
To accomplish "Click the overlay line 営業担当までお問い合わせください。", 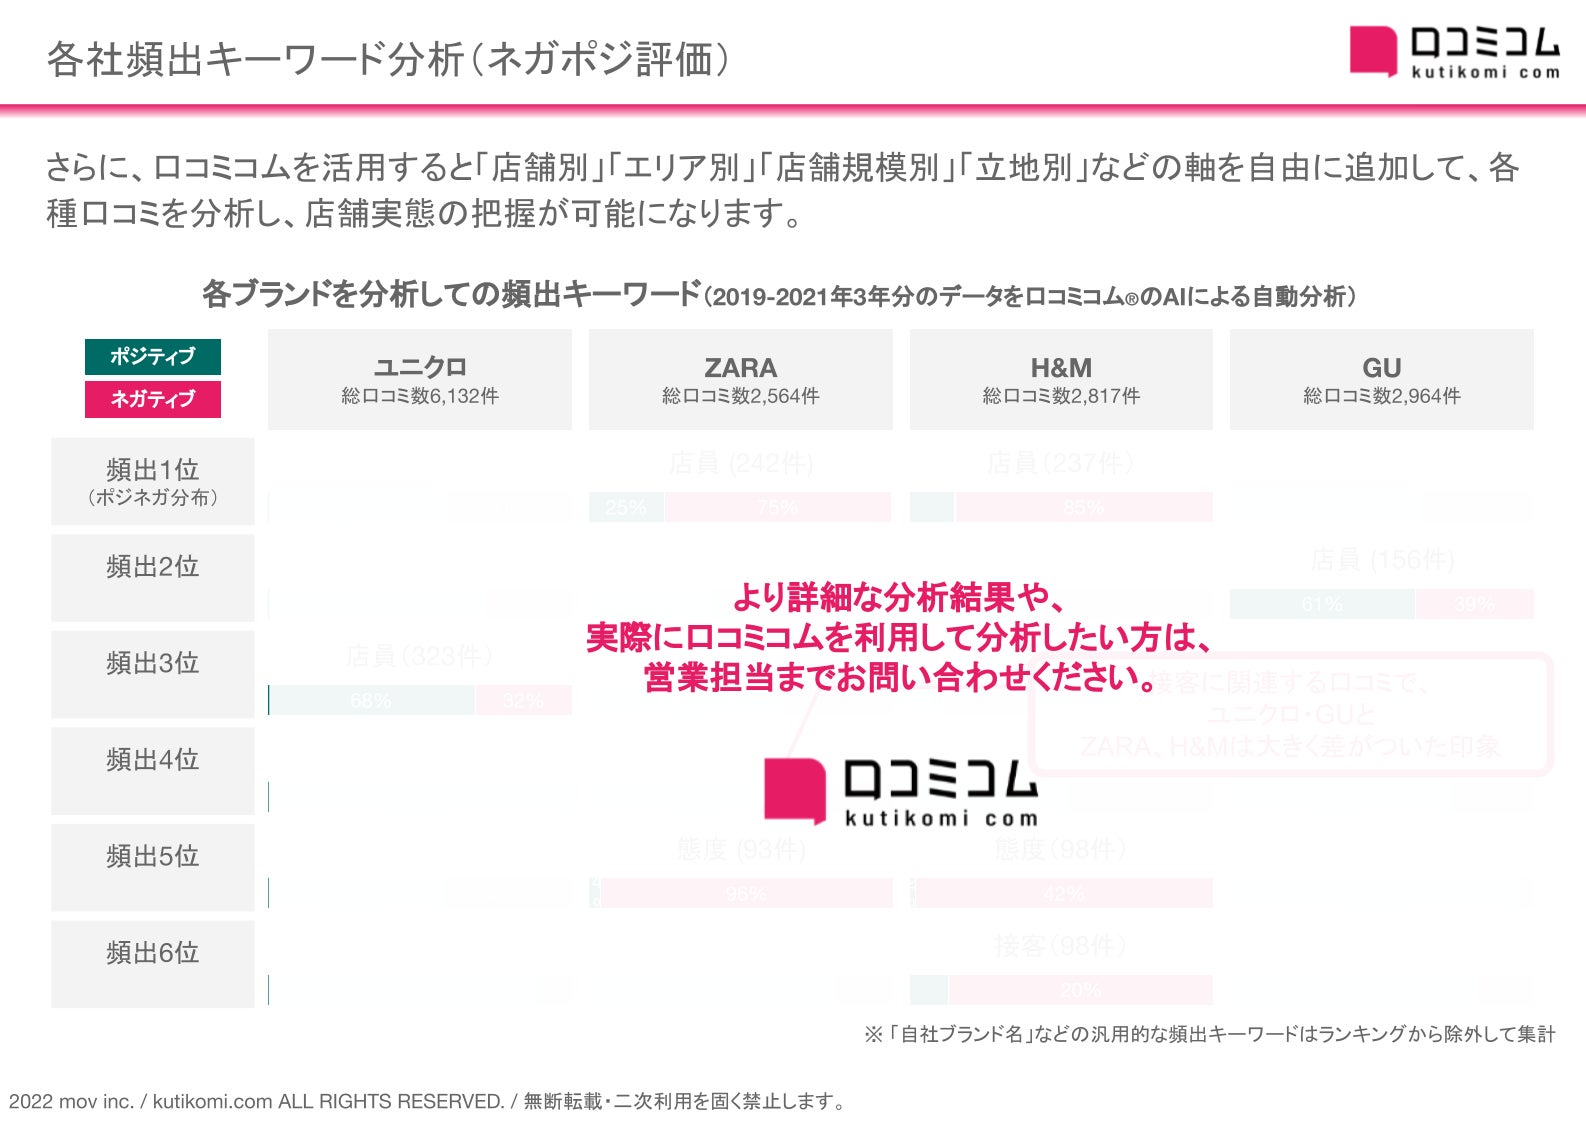I will point(900,677).
